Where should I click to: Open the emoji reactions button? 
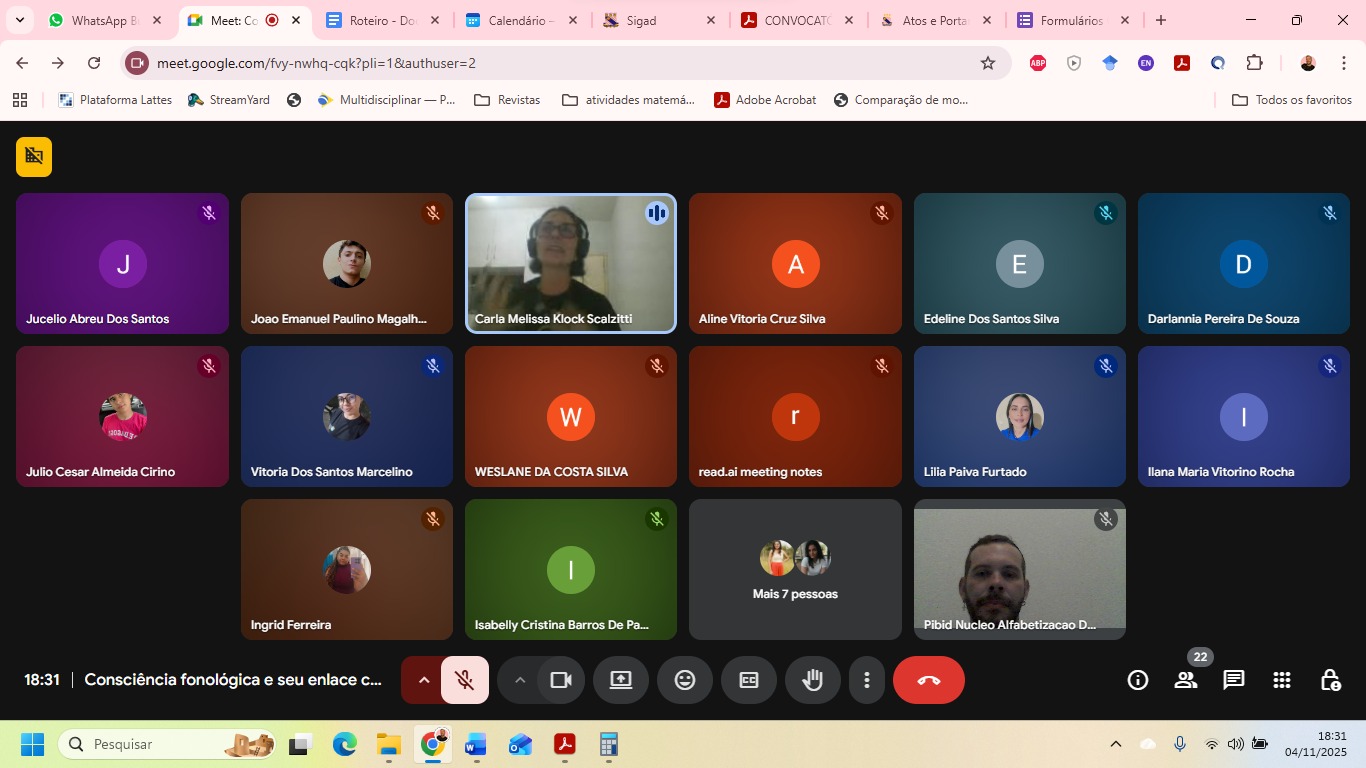685,680
